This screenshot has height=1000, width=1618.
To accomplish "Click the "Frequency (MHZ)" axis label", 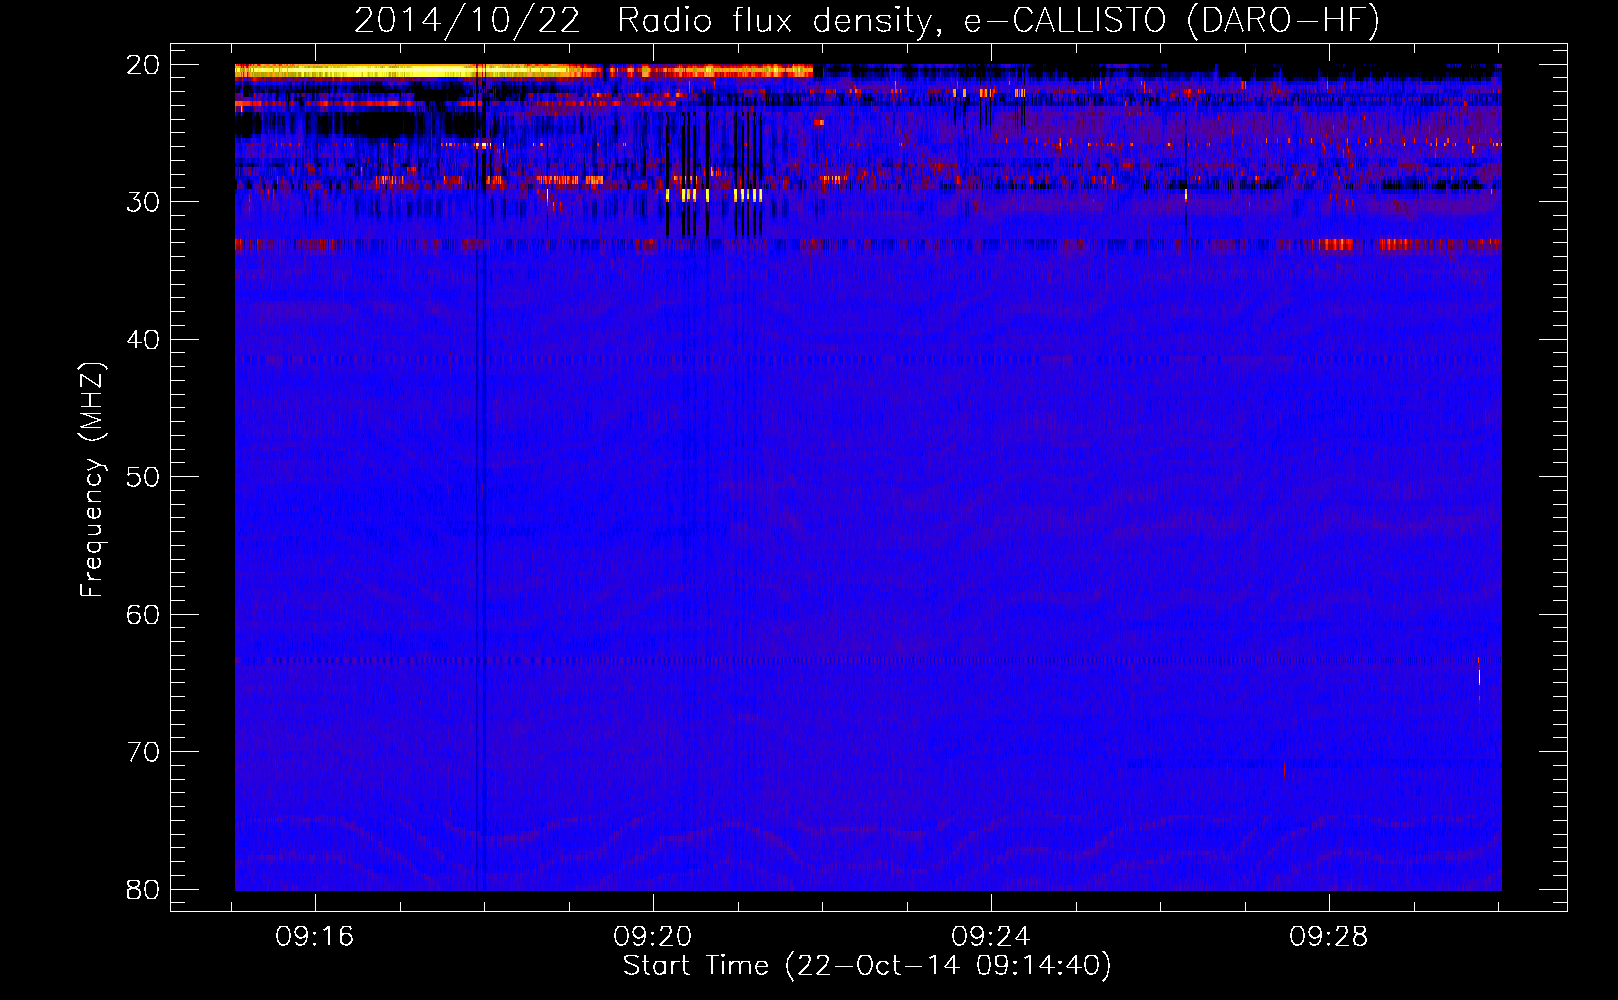I will coord(92,480).
